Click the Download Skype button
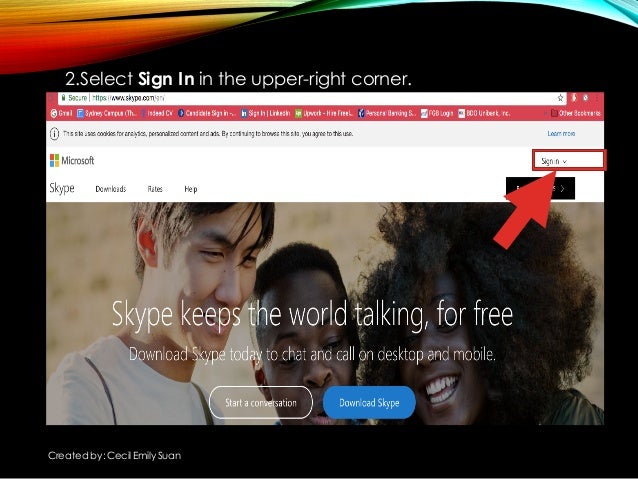638x479 pixels. pos(369,402)
